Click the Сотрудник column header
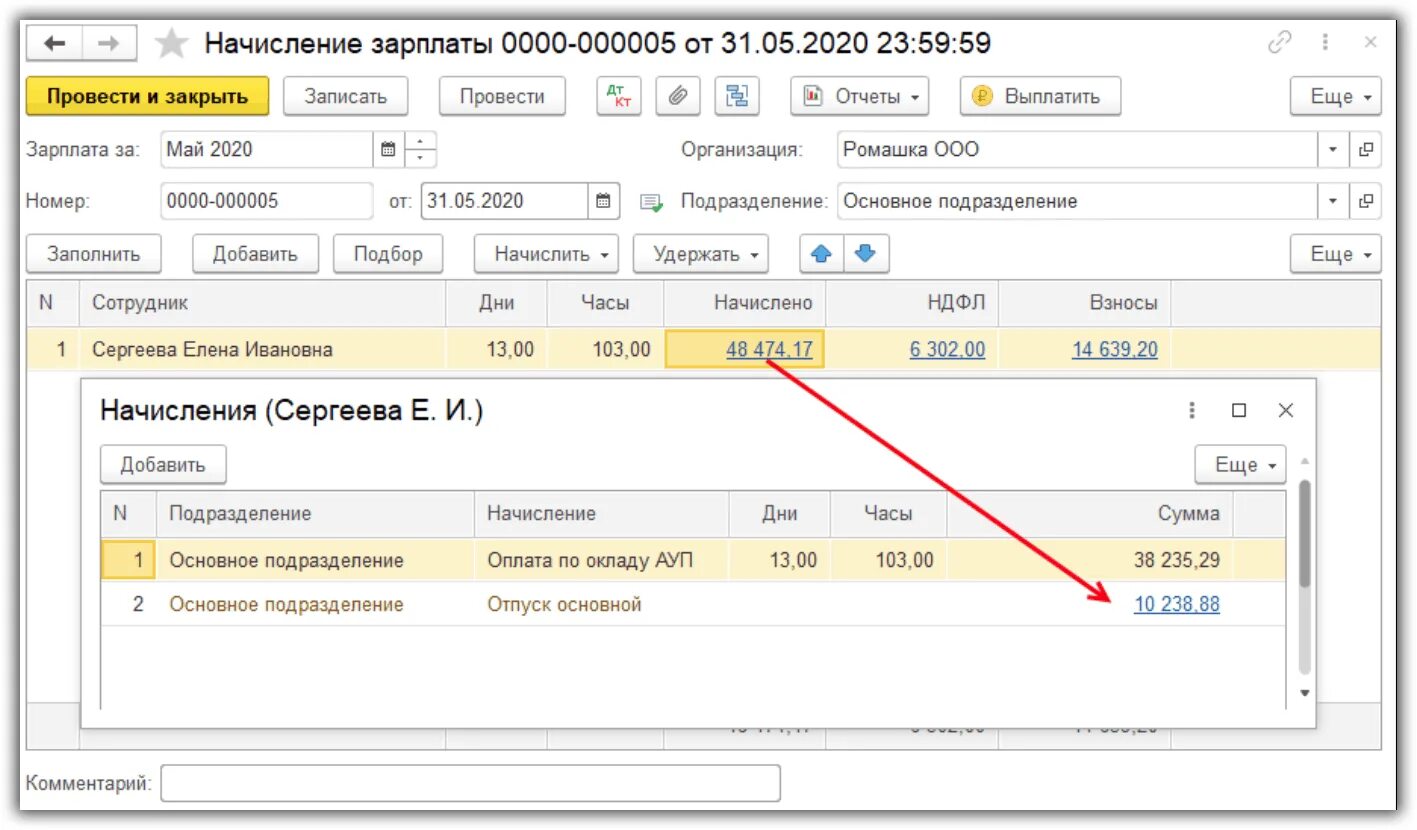This screenshot has height=830, width=1417. (x=264, y=303)
